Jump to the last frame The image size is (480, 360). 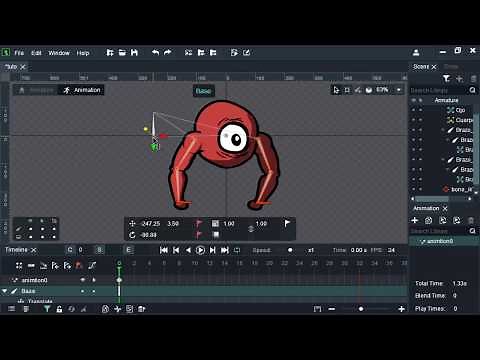click(225, 250)
